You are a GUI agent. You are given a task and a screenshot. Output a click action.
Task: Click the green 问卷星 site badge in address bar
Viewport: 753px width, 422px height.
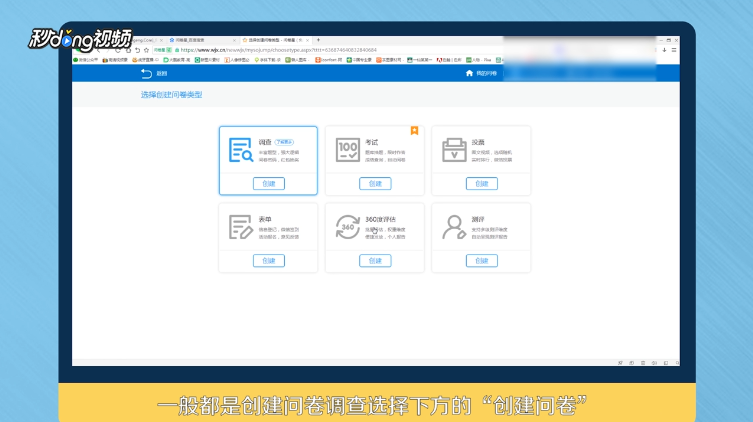pos(162,50)
